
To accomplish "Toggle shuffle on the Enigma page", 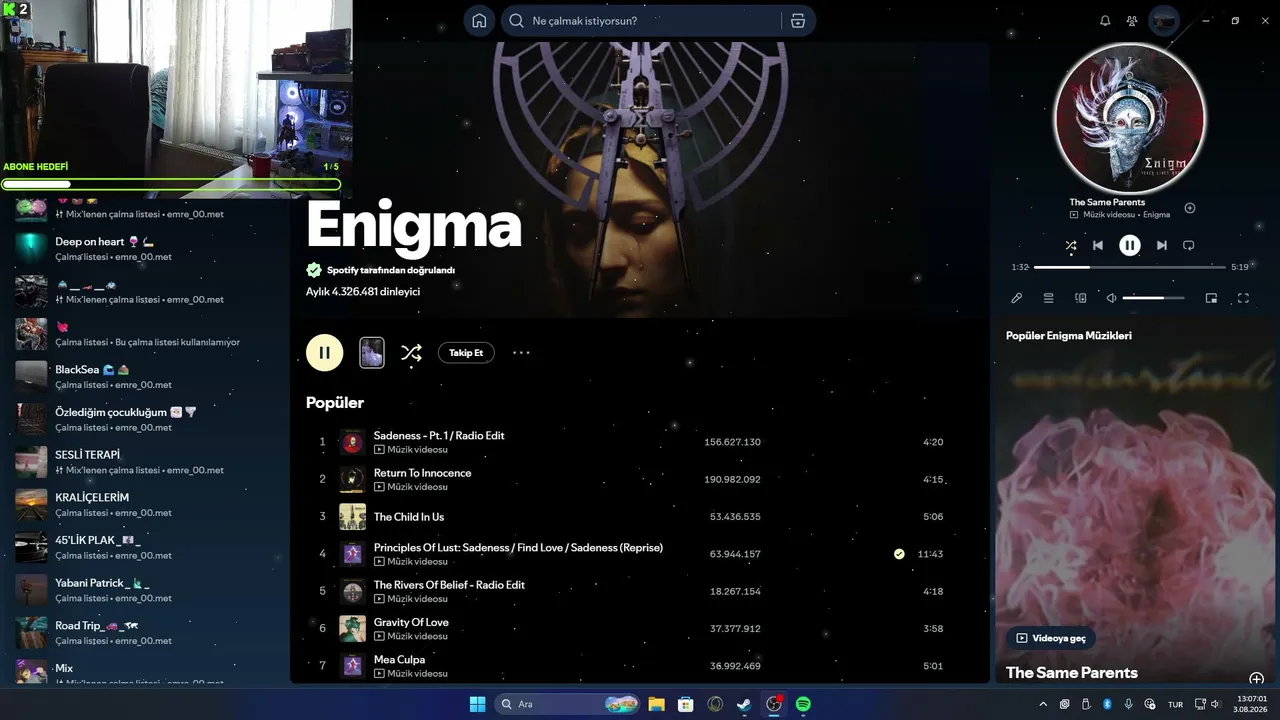I will 411,352.
